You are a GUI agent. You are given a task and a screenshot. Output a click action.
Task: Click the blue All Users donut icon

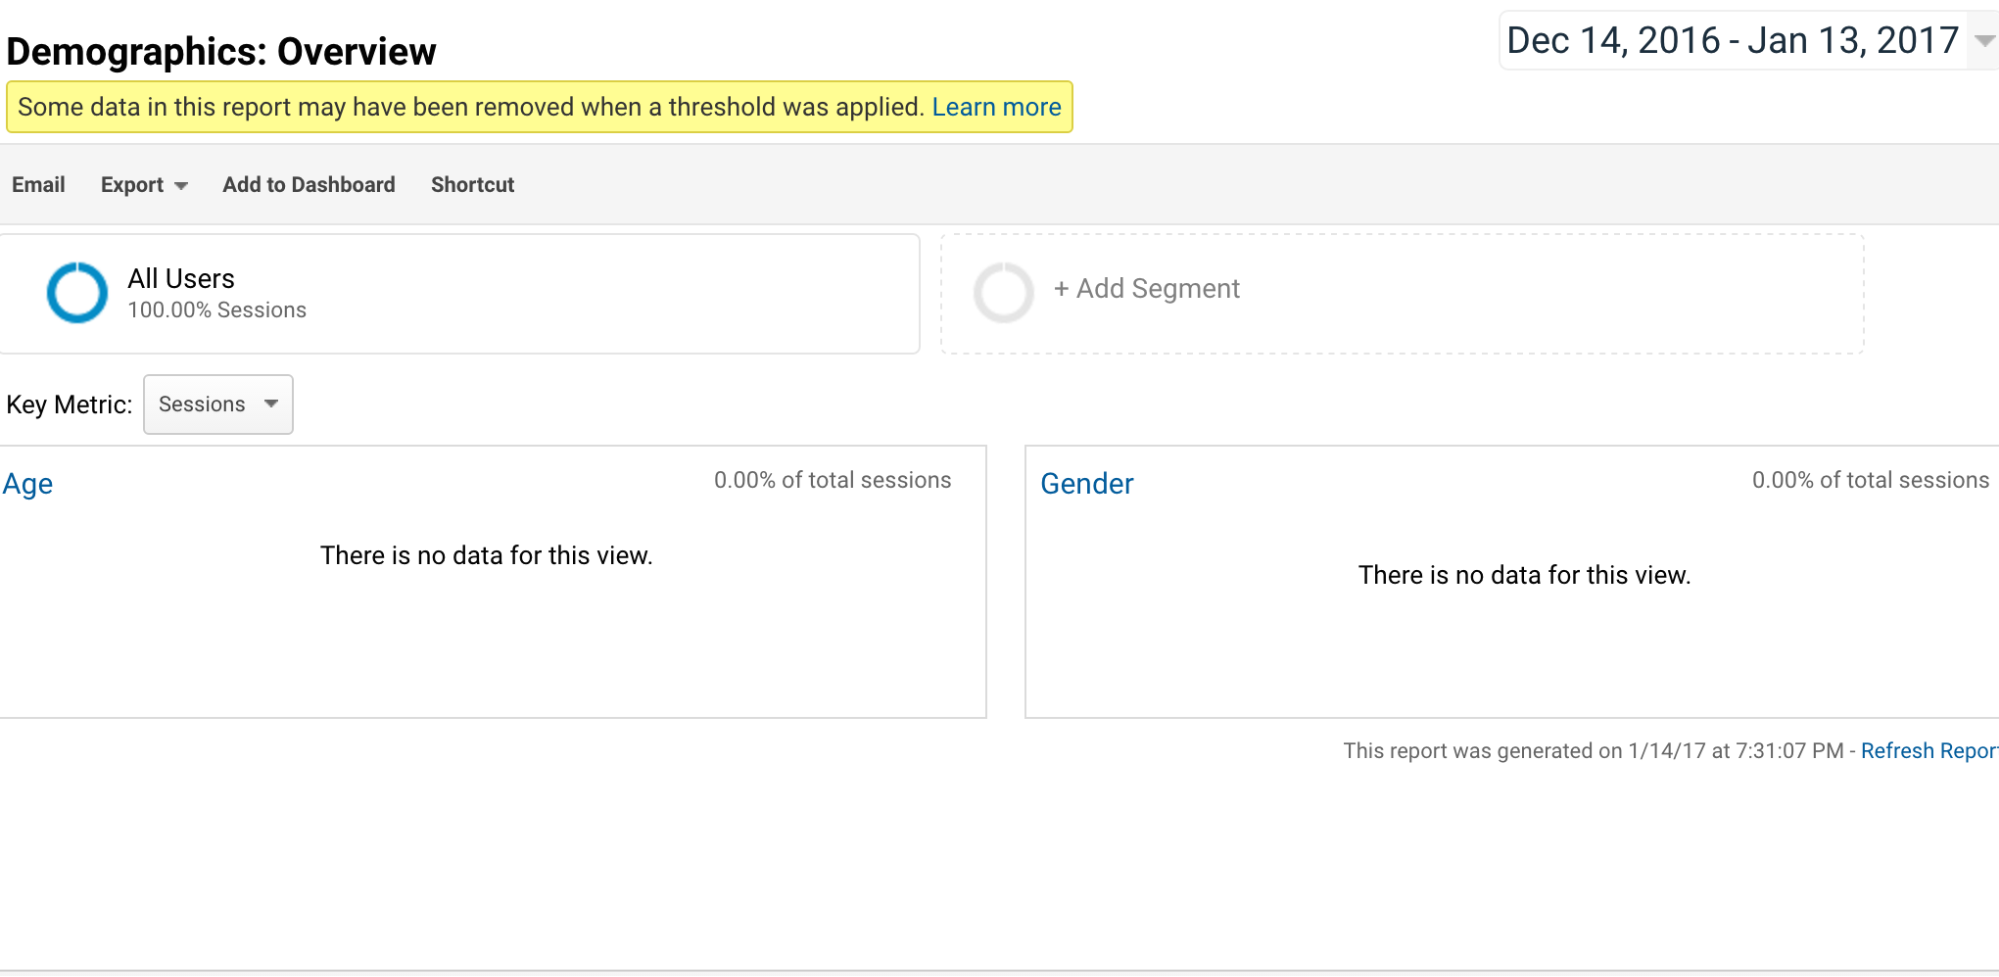pos(77,292)
